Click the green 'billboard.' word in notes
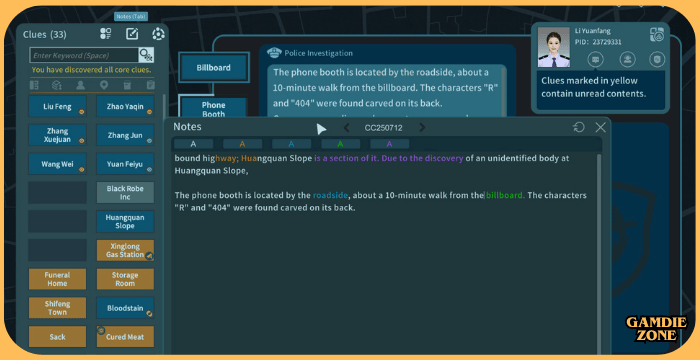Image resolution: width=700 pixels, height=360 pixels. coord(506,195)
